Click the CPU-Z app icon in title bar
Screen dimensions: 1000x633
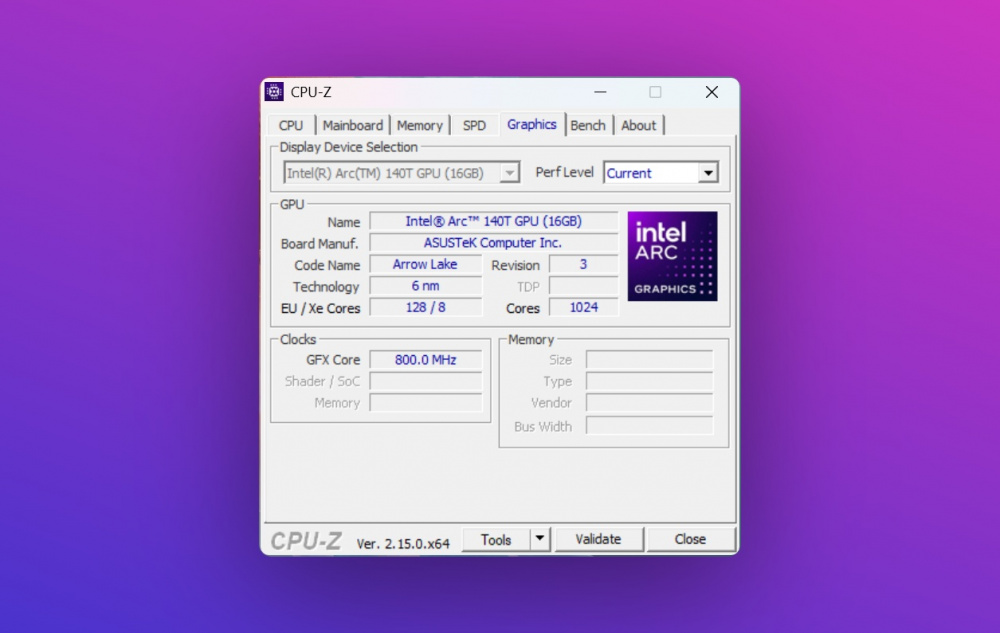tap(274, 92)
